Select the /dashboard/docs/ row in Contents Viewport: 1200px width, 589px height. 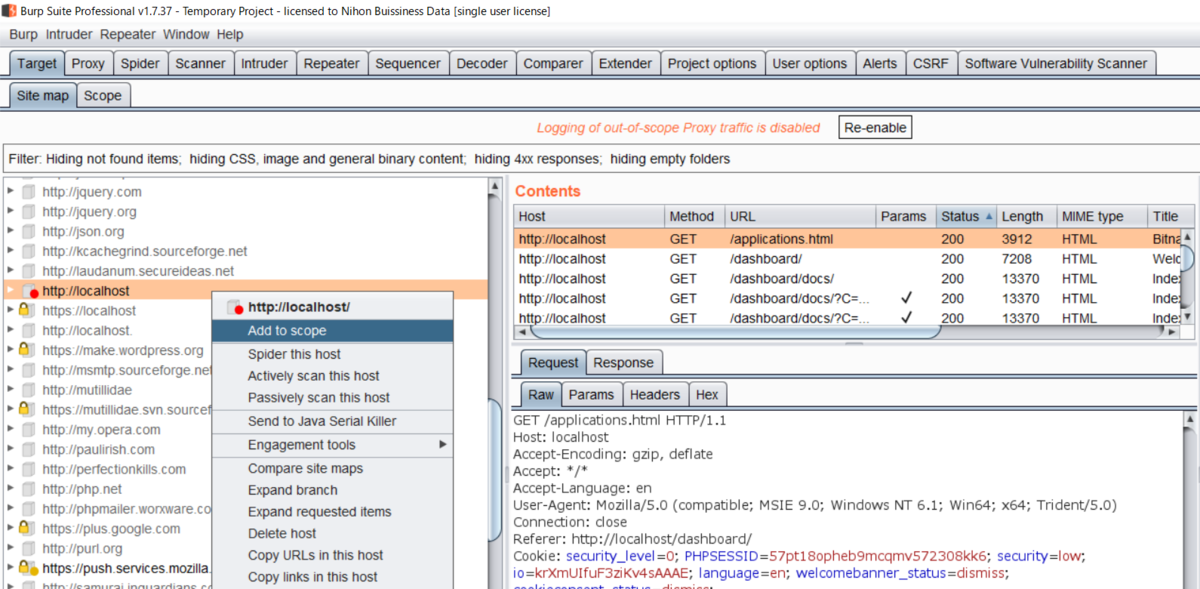coord(847,279)
